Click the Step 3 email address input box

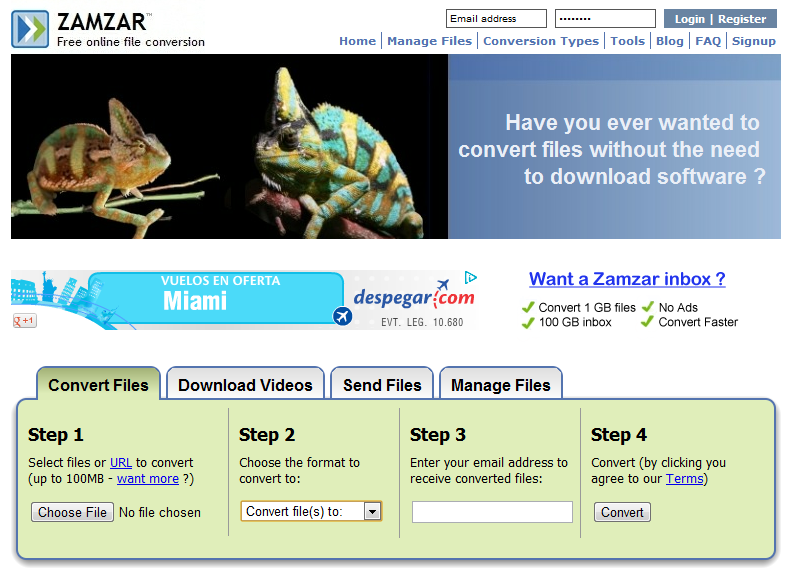[492, 512]
